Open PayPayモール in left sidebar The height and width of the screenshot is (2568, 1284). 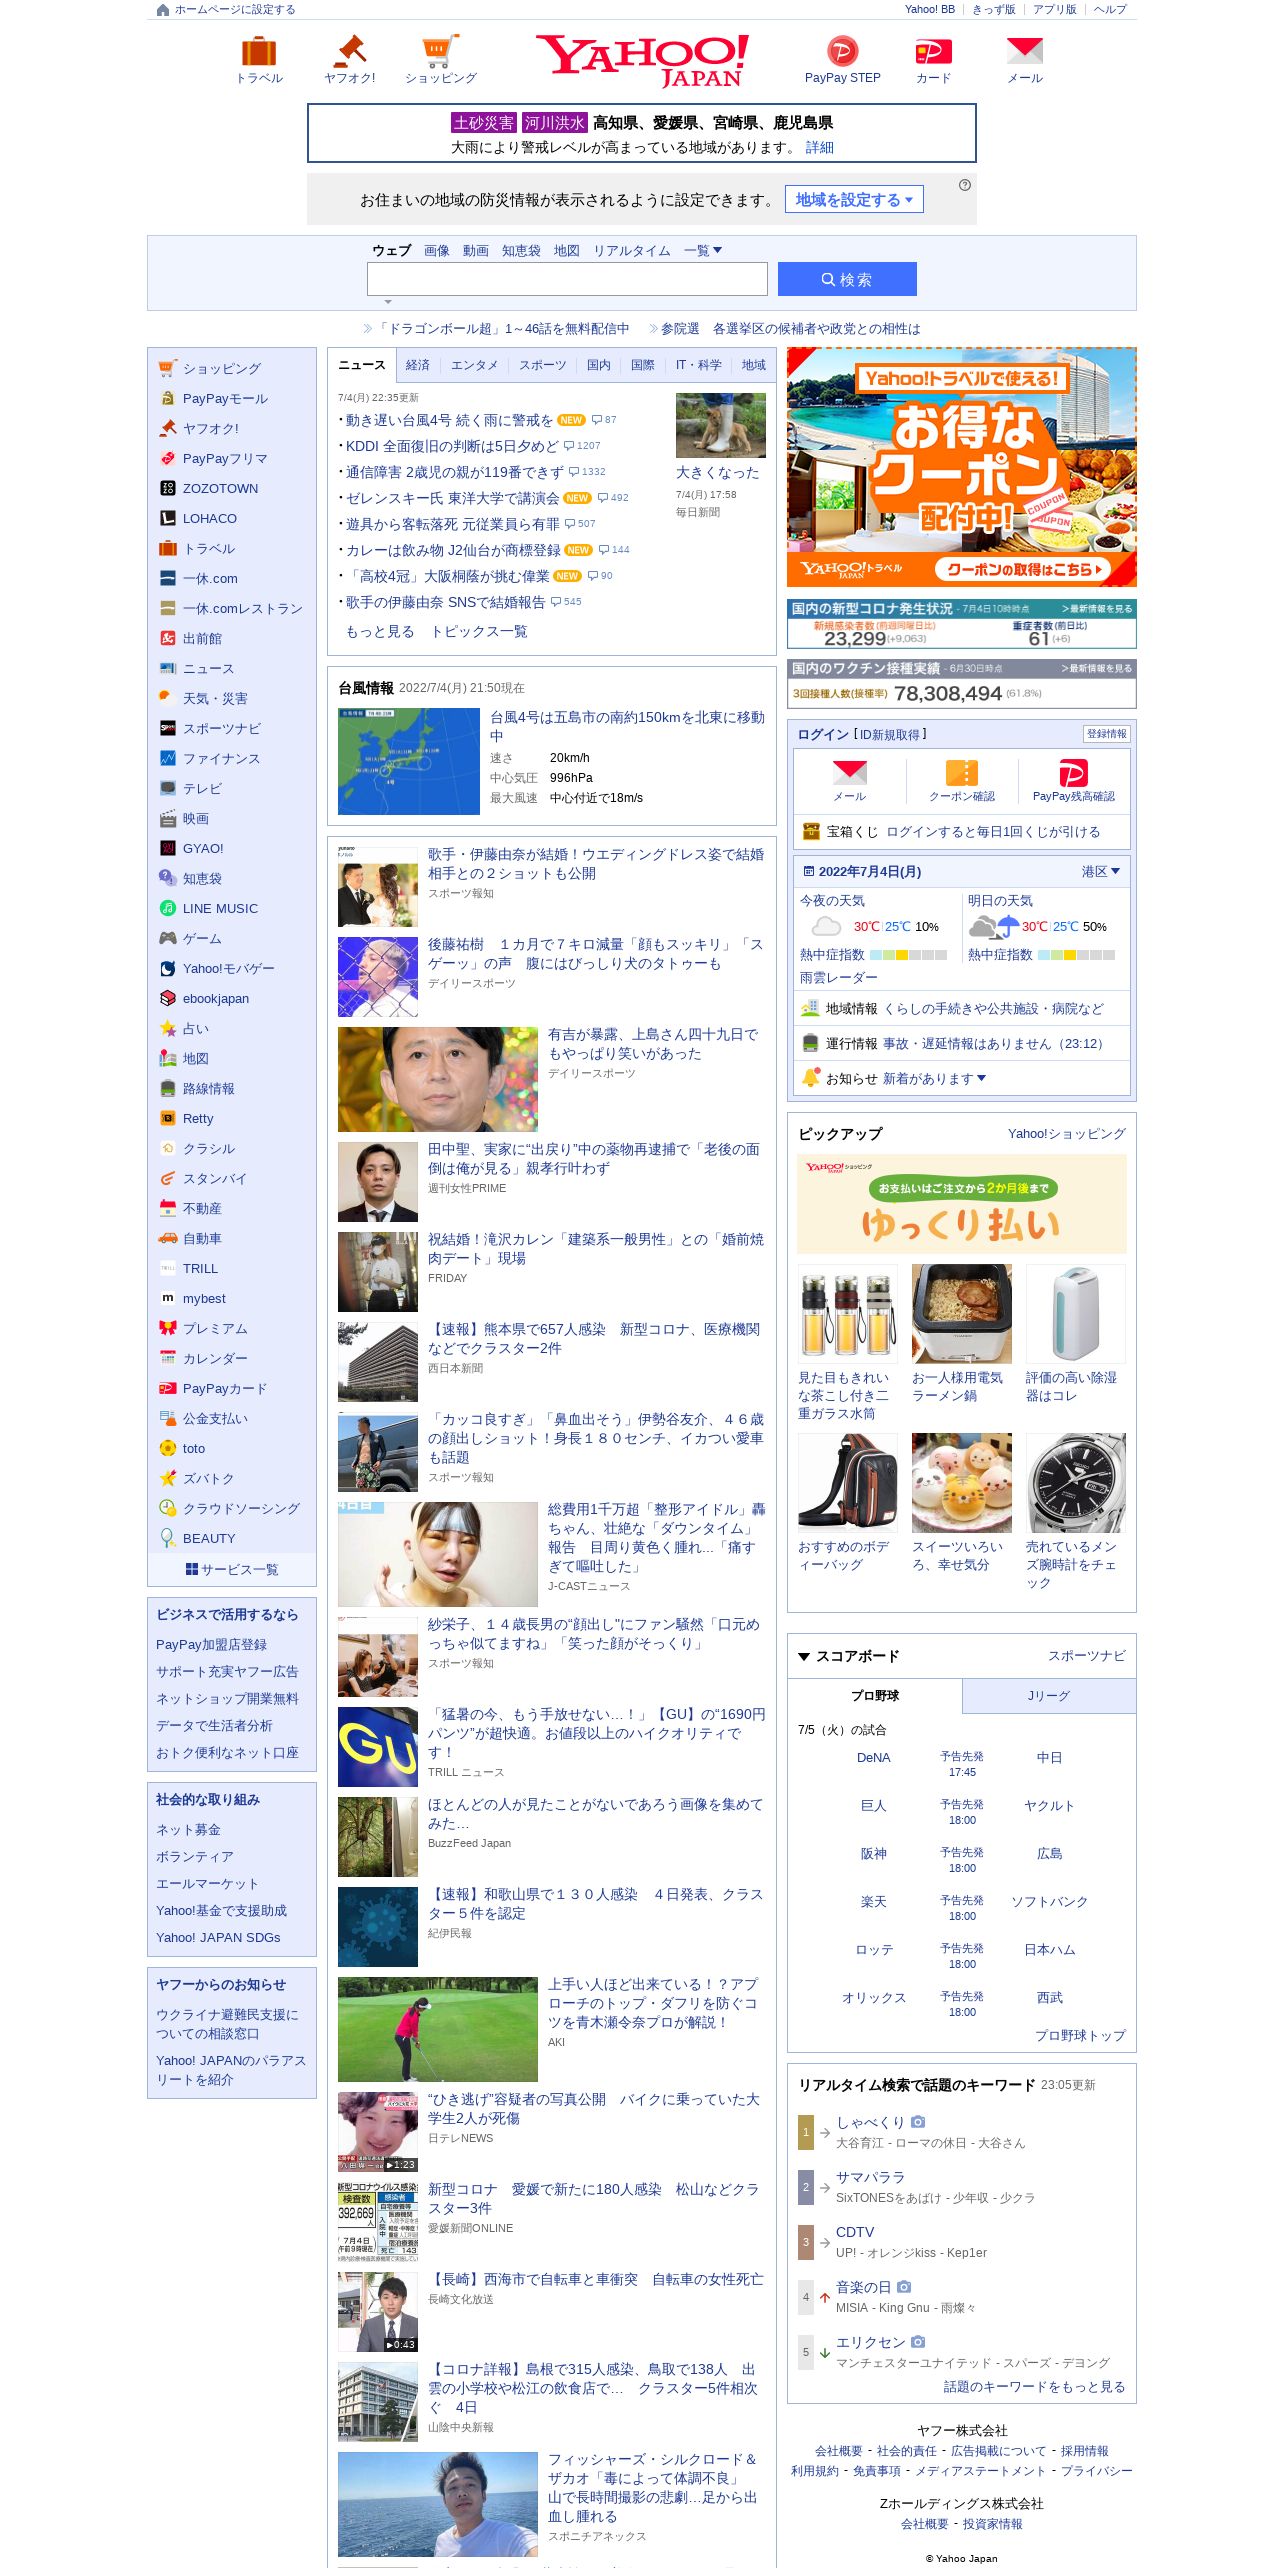[225, 398]
